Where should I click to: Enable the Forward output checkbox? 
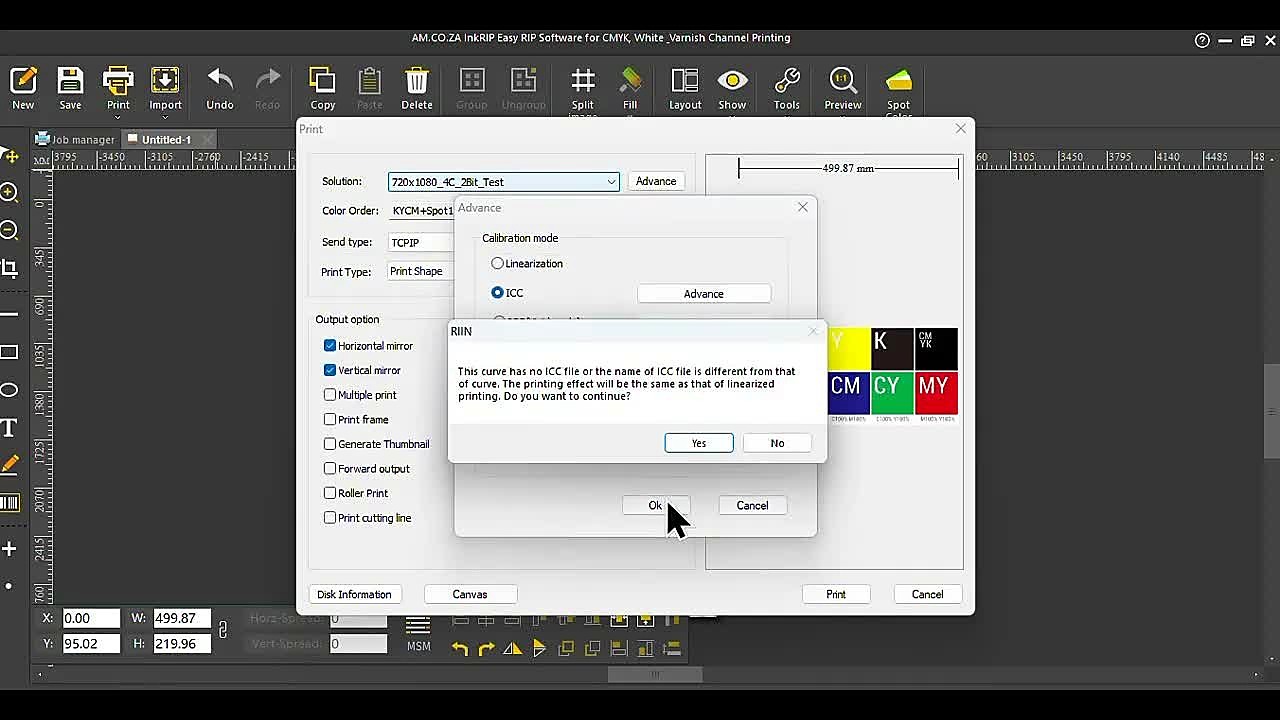click(x=330, y=468)
